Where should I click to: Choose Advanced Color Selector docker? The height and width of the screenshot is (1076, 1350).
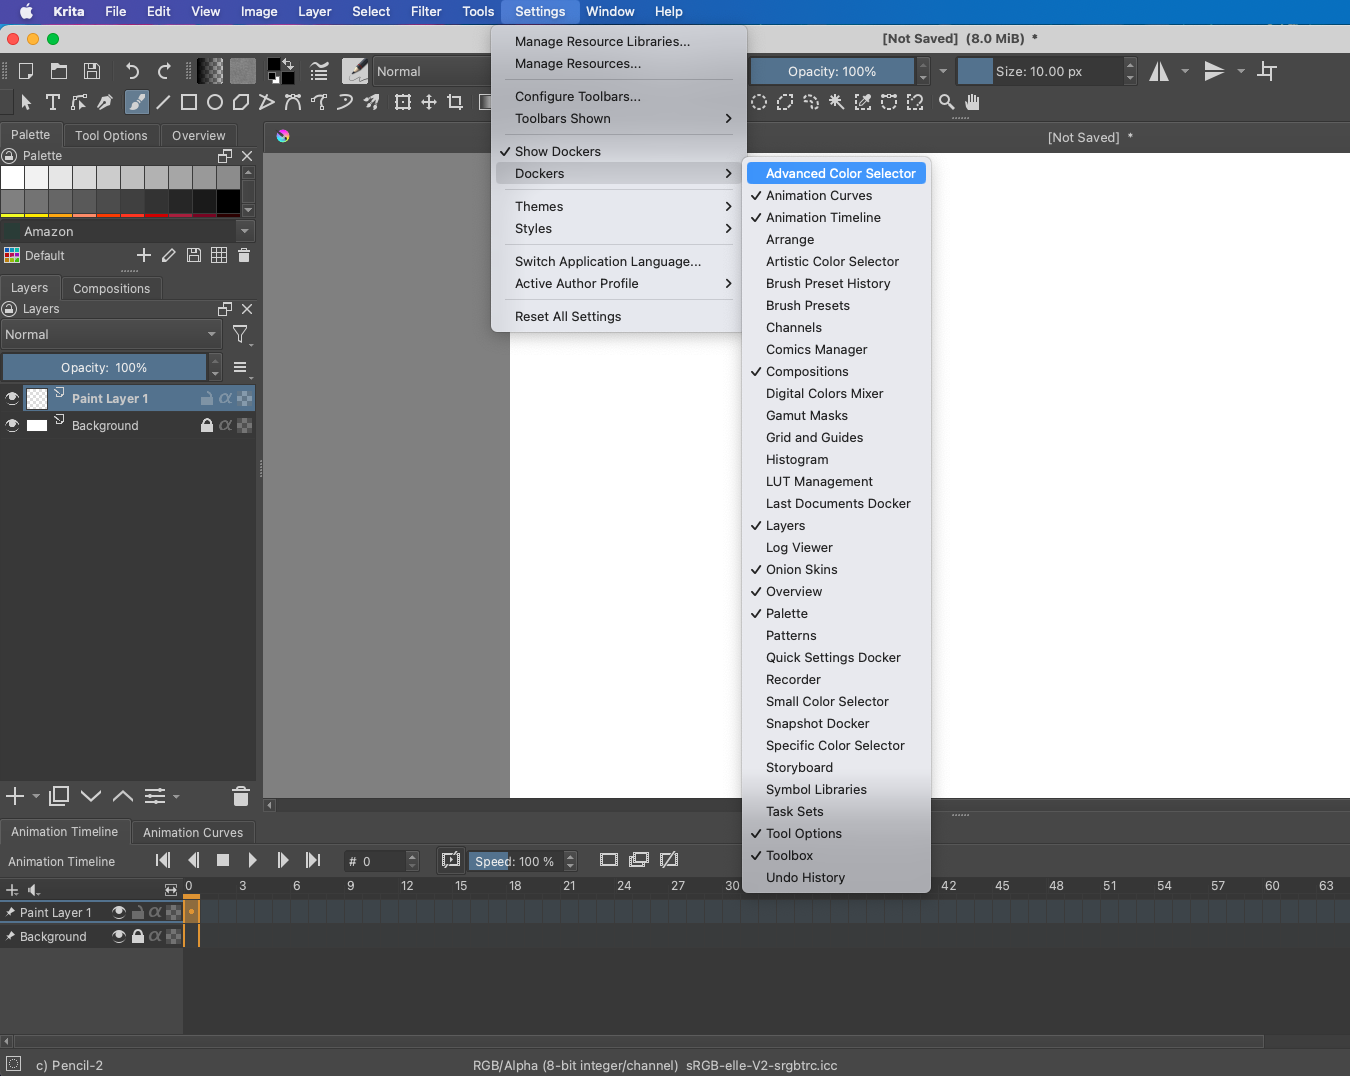[x=837, y=173]
